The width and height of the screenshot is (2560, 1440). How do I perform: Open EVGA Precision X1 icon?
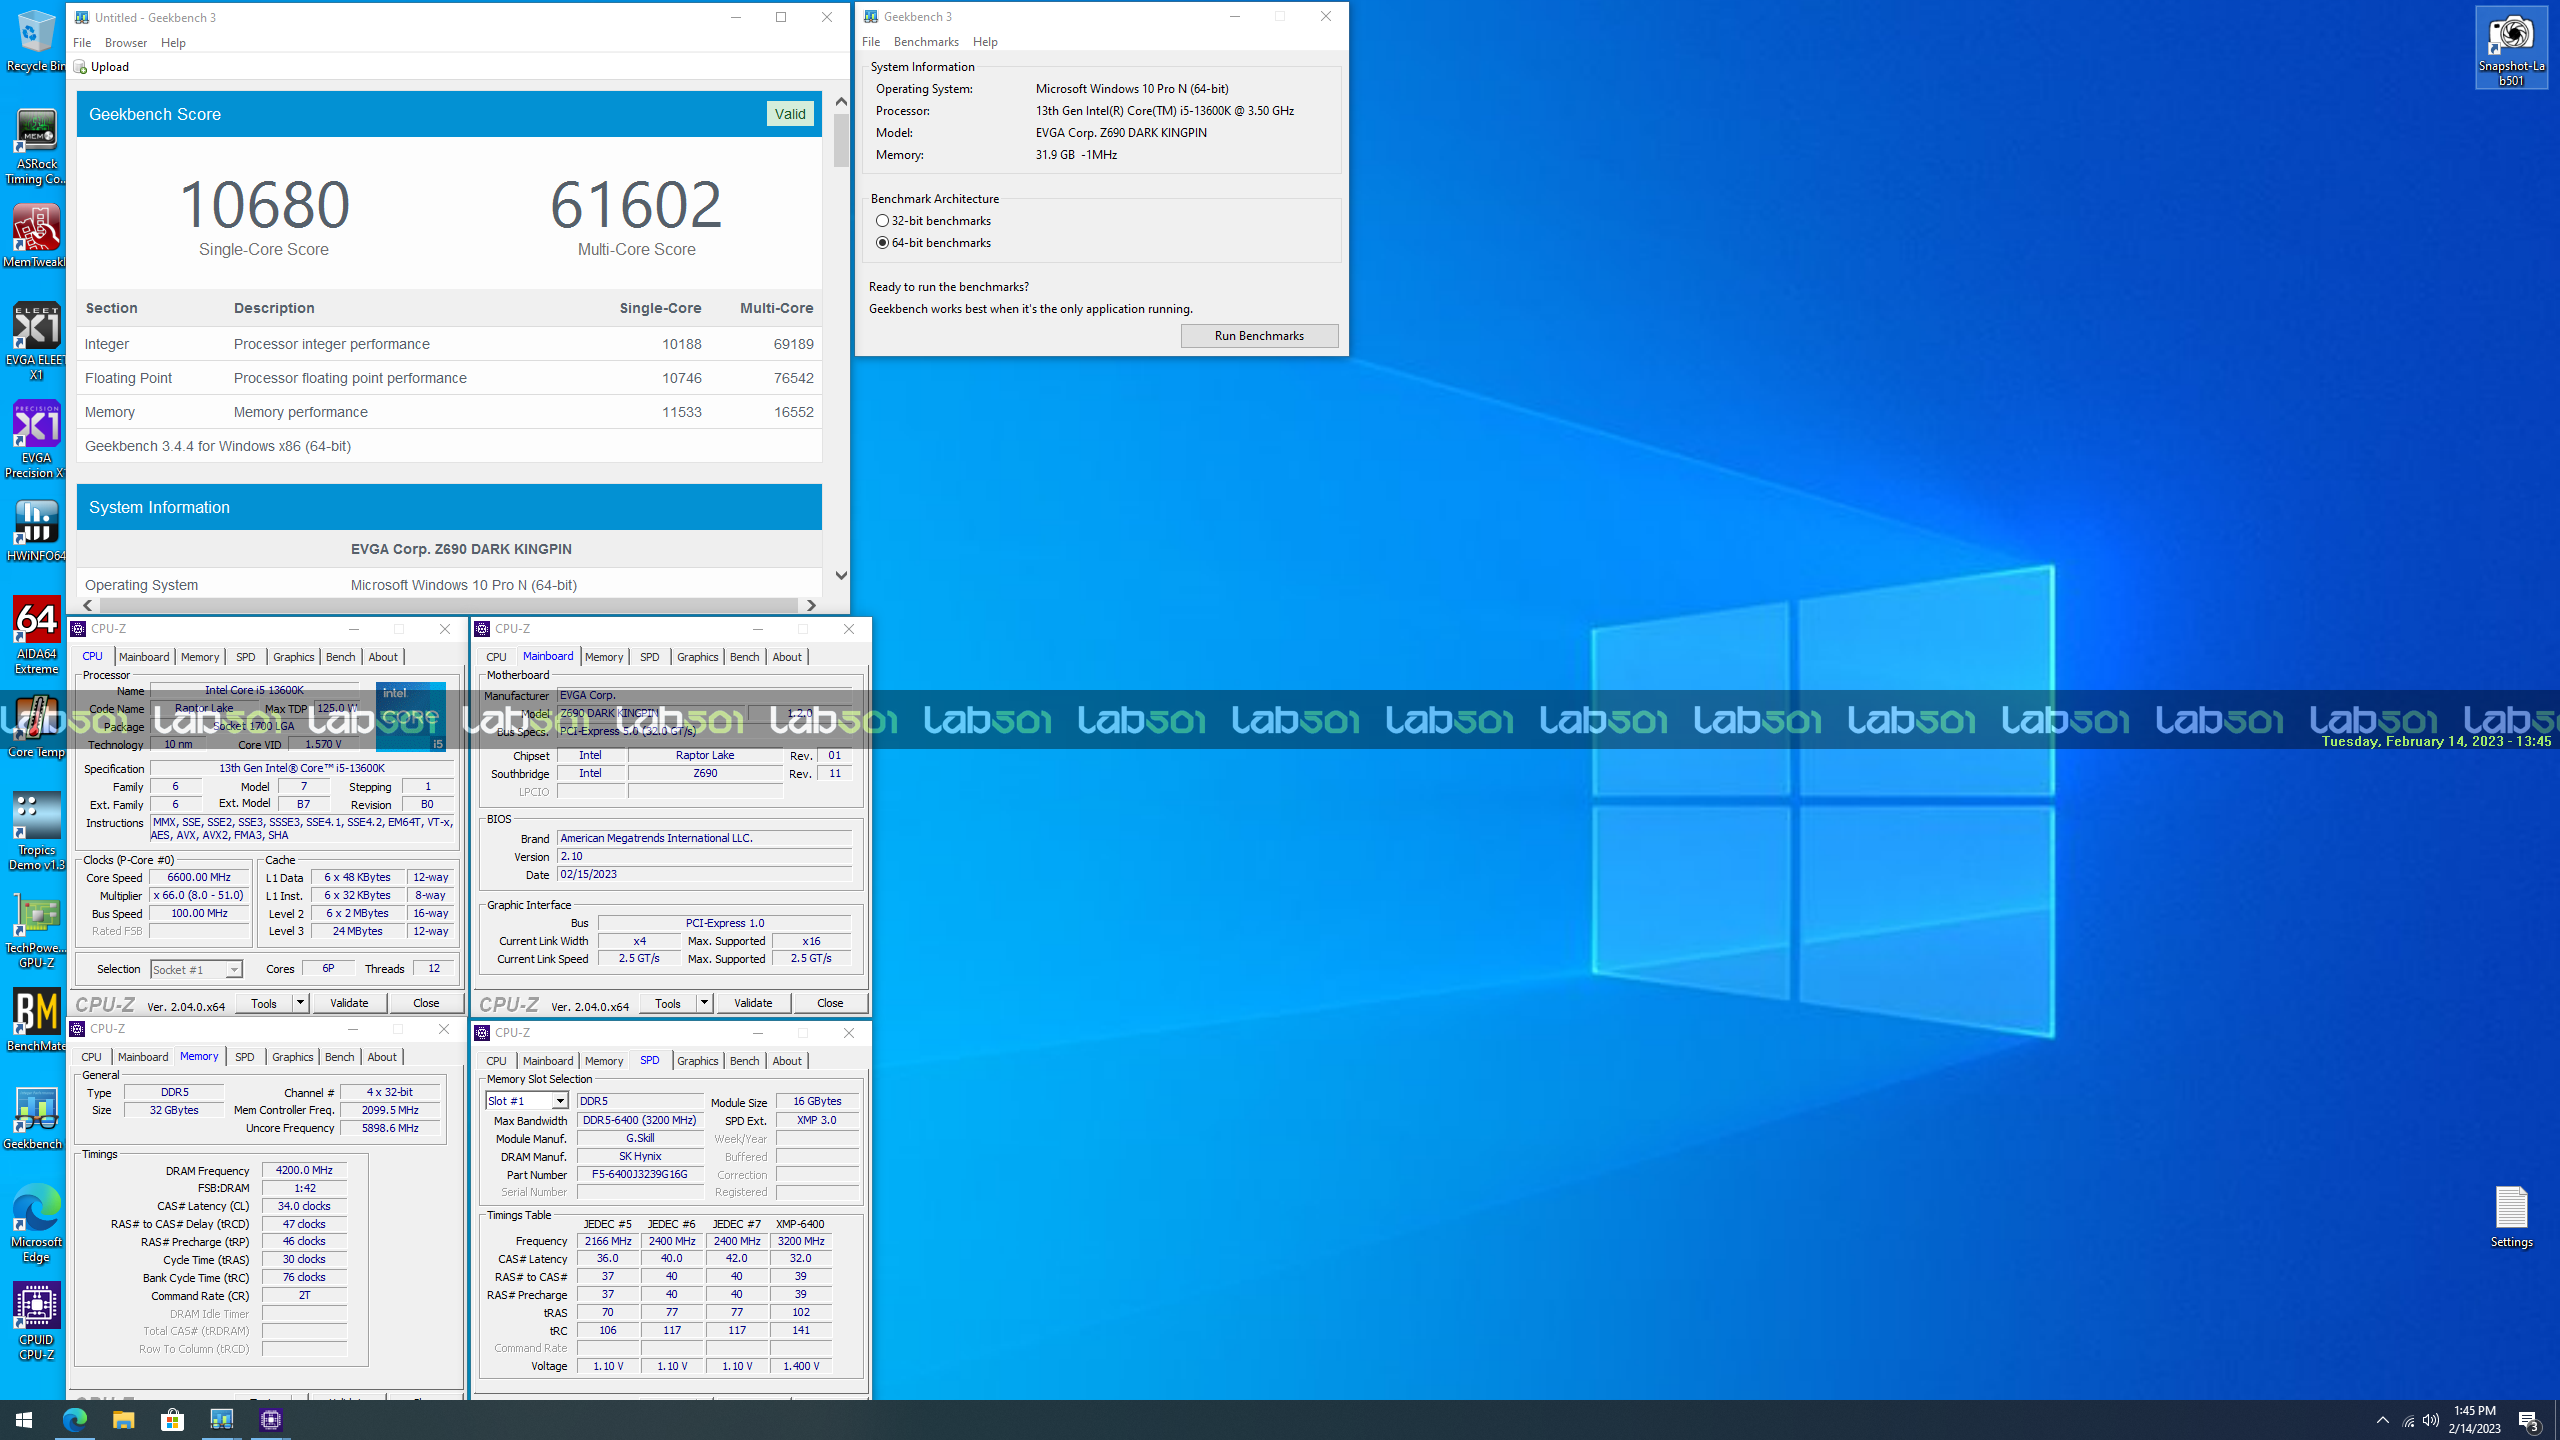click(x=36, y=439)
